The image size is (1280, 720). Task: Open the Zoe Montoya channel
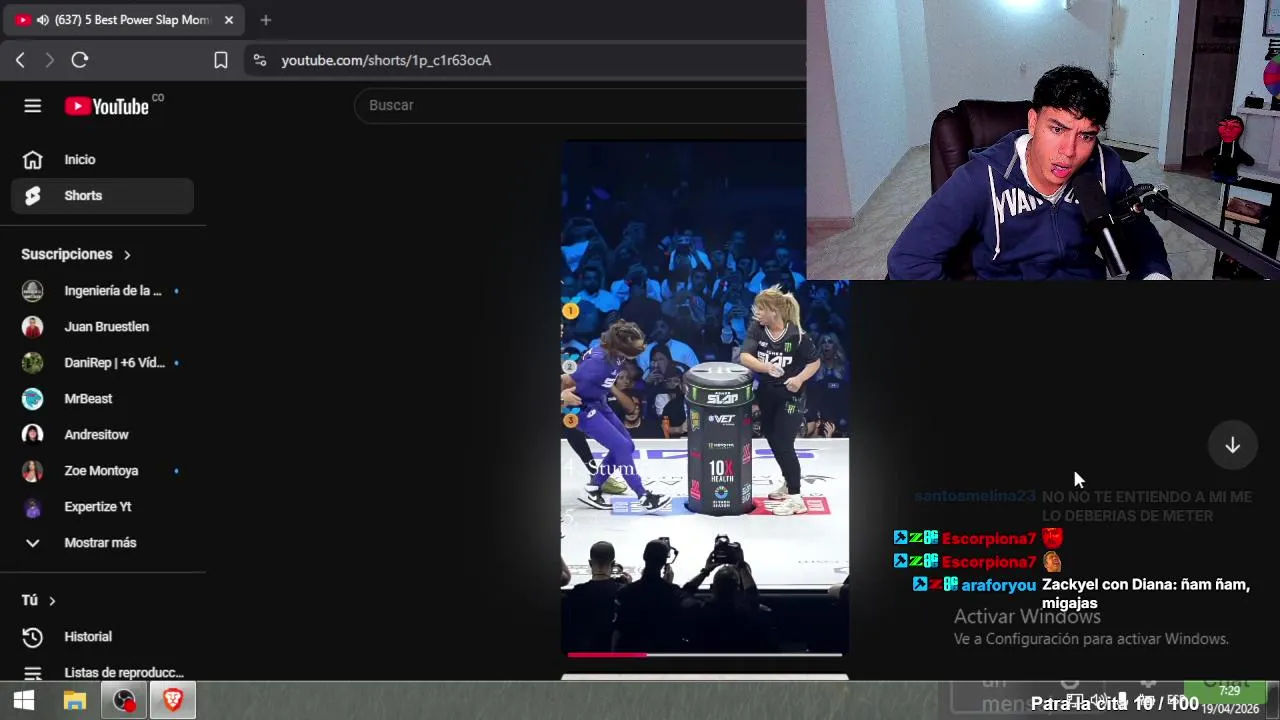[x=102, y=471]
